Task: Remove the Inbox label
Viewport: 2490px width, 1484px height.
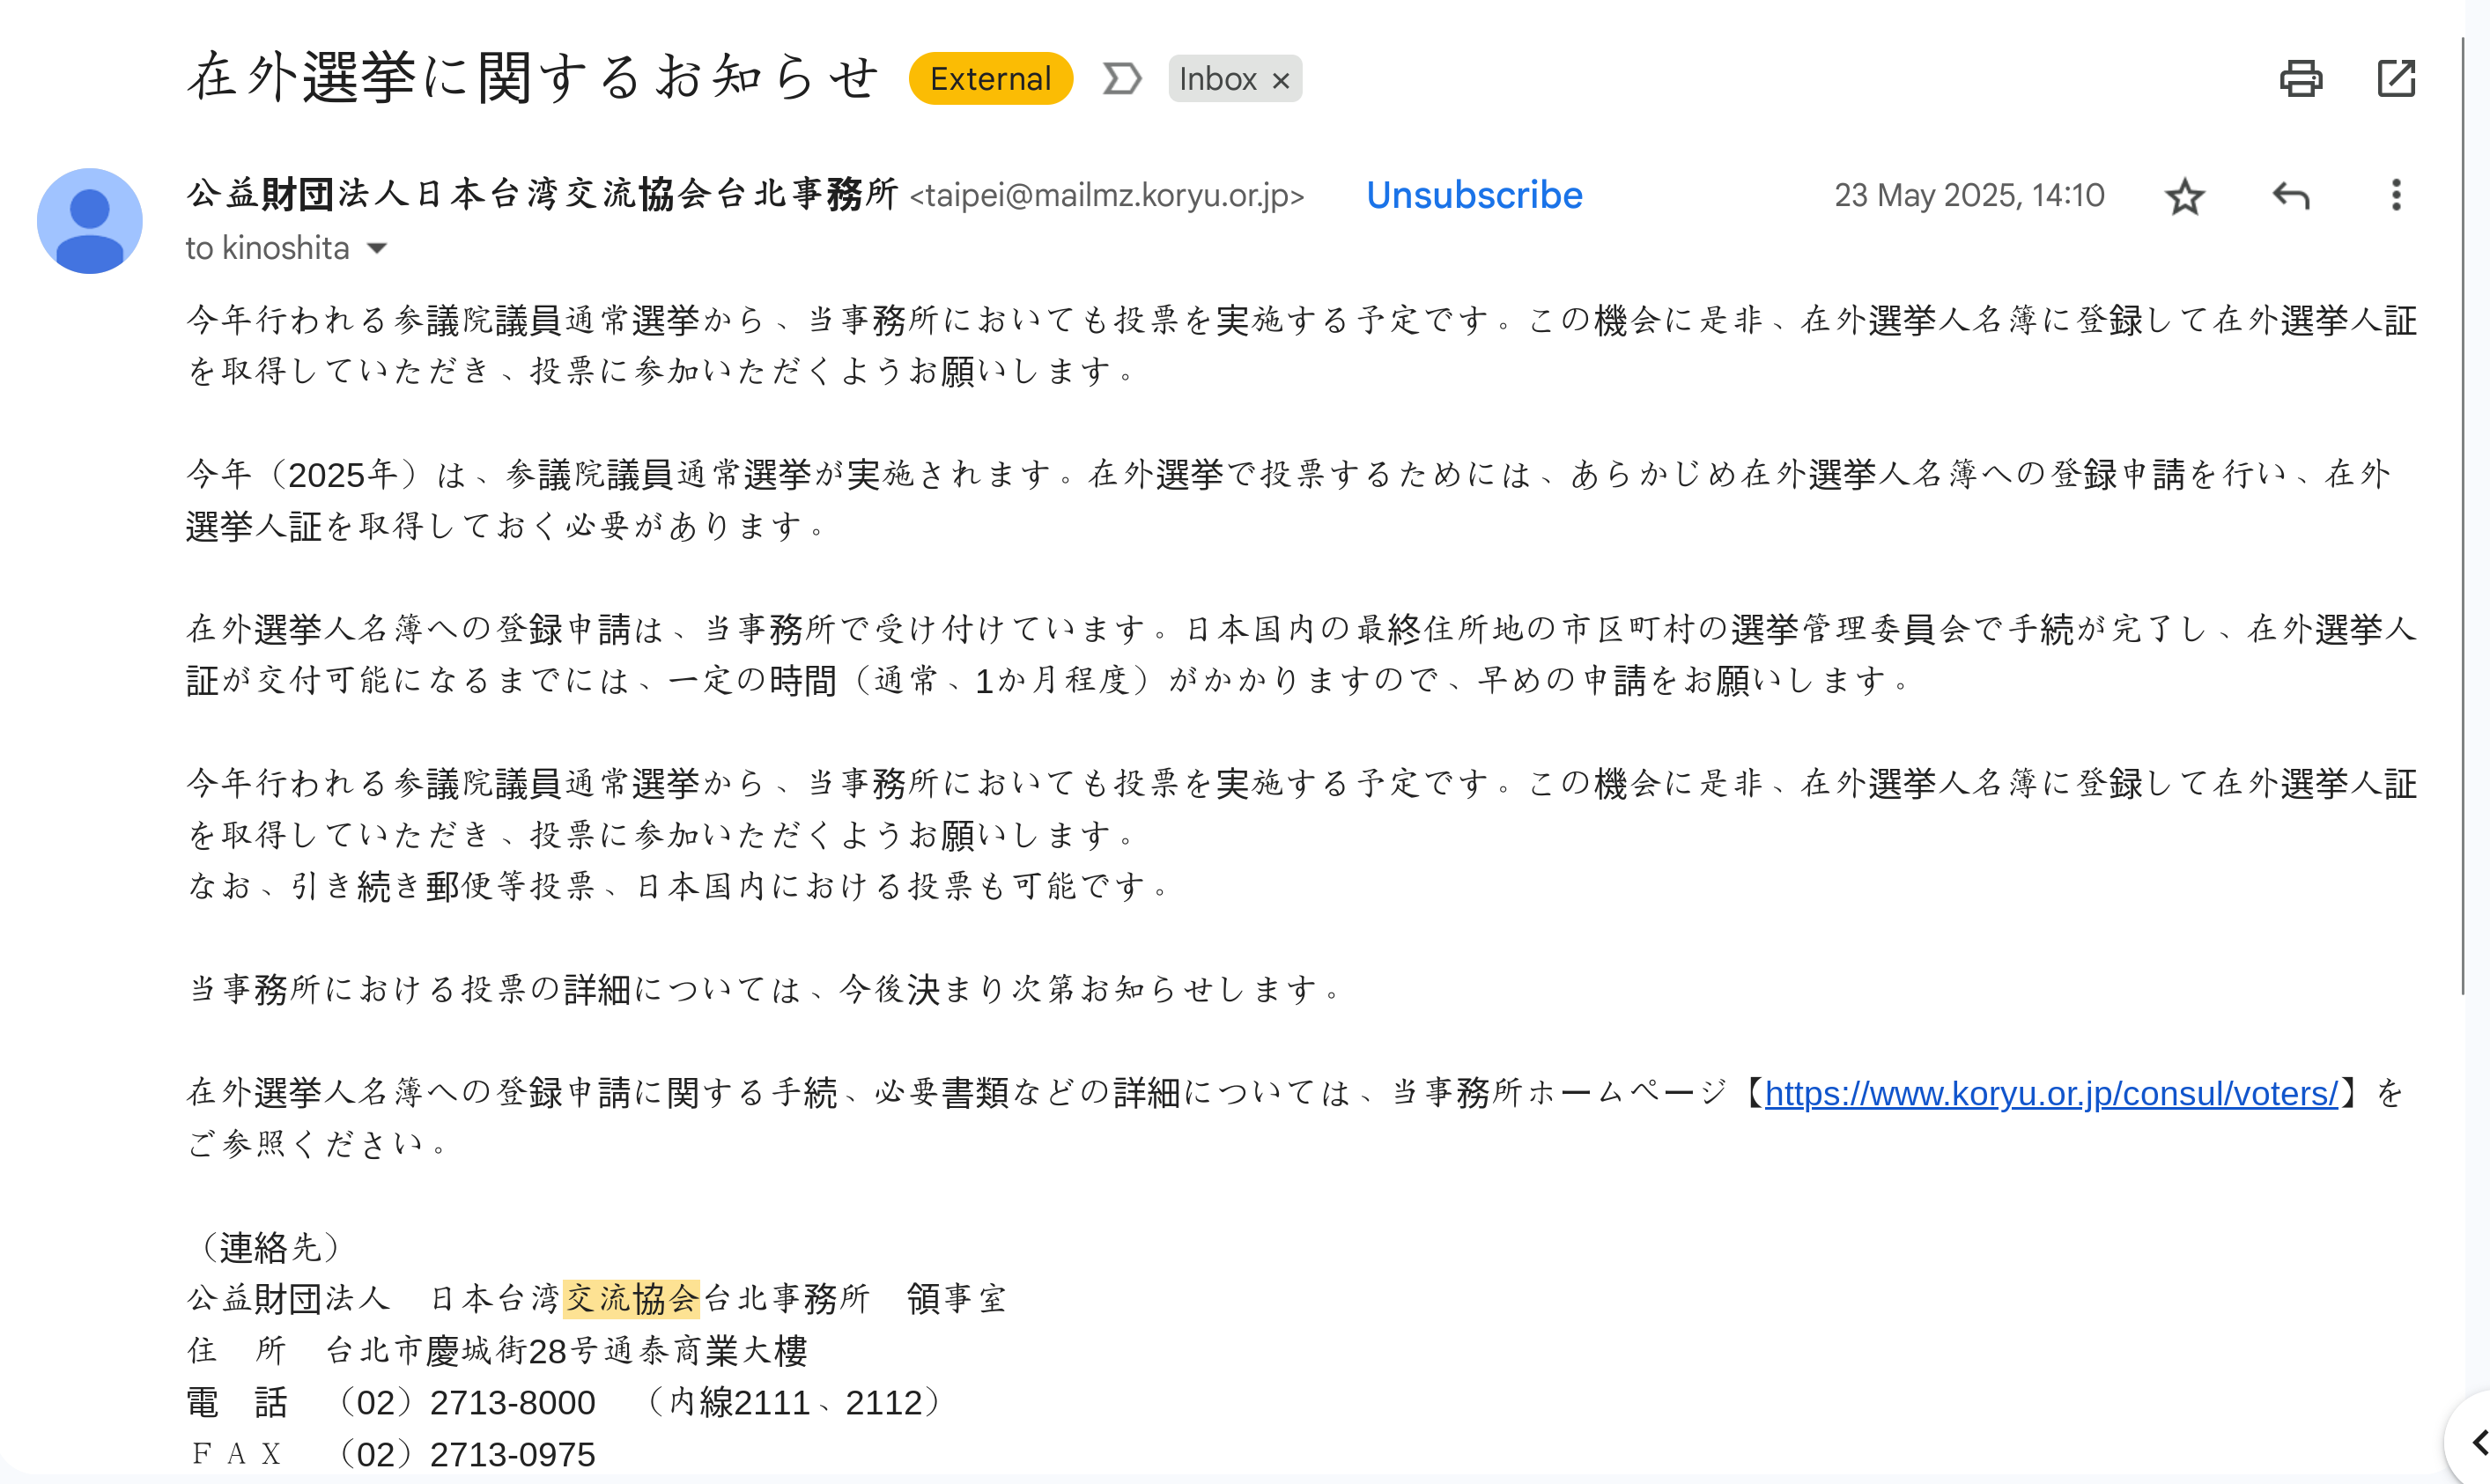Action: [1281, 81]
